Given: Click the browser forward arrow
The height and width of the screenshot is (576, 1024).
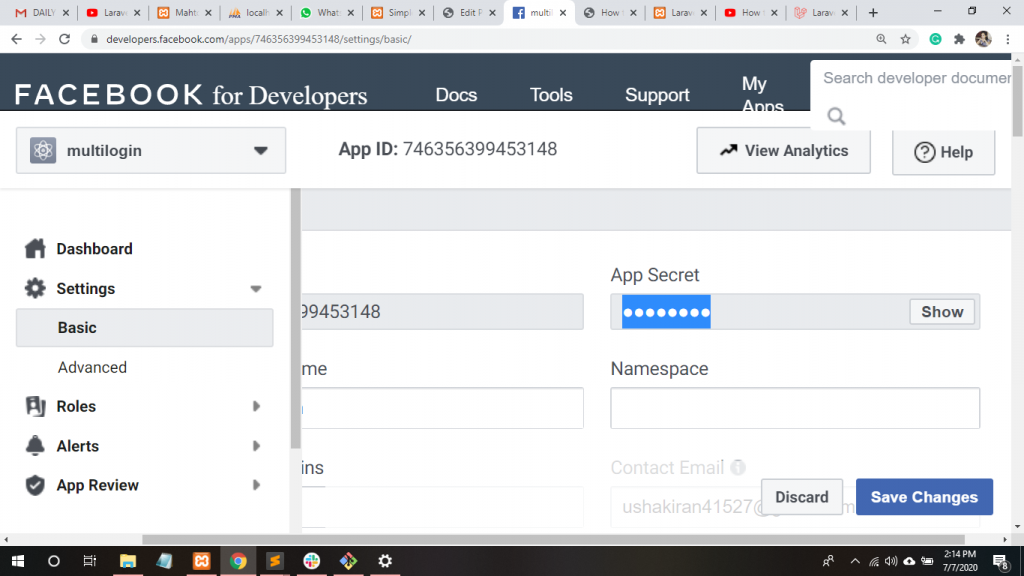Looking at the screenshot, I should (40, 39).
